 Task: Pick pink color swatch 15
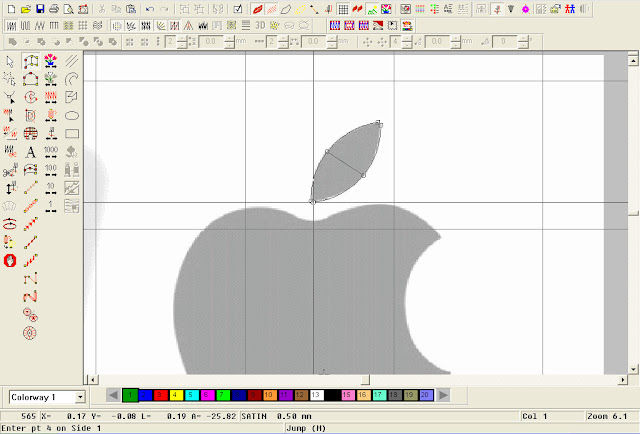[x=347, y=395]
